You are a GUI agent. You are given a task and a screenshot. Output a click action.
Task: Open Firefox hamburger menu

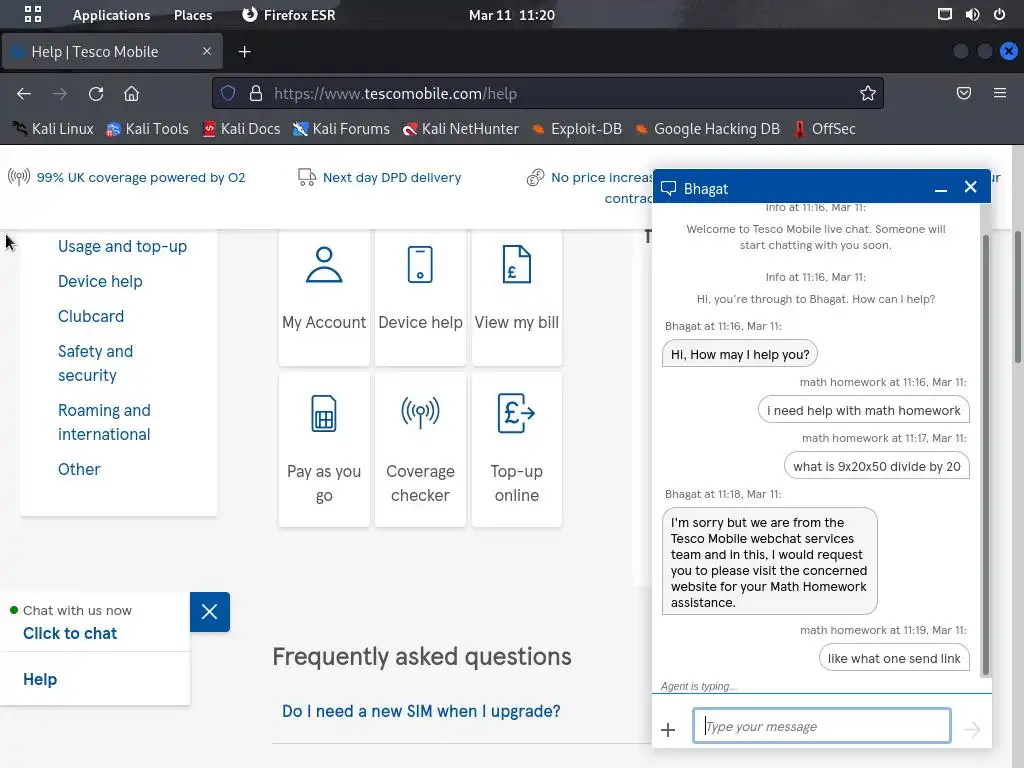coord(999,93)
